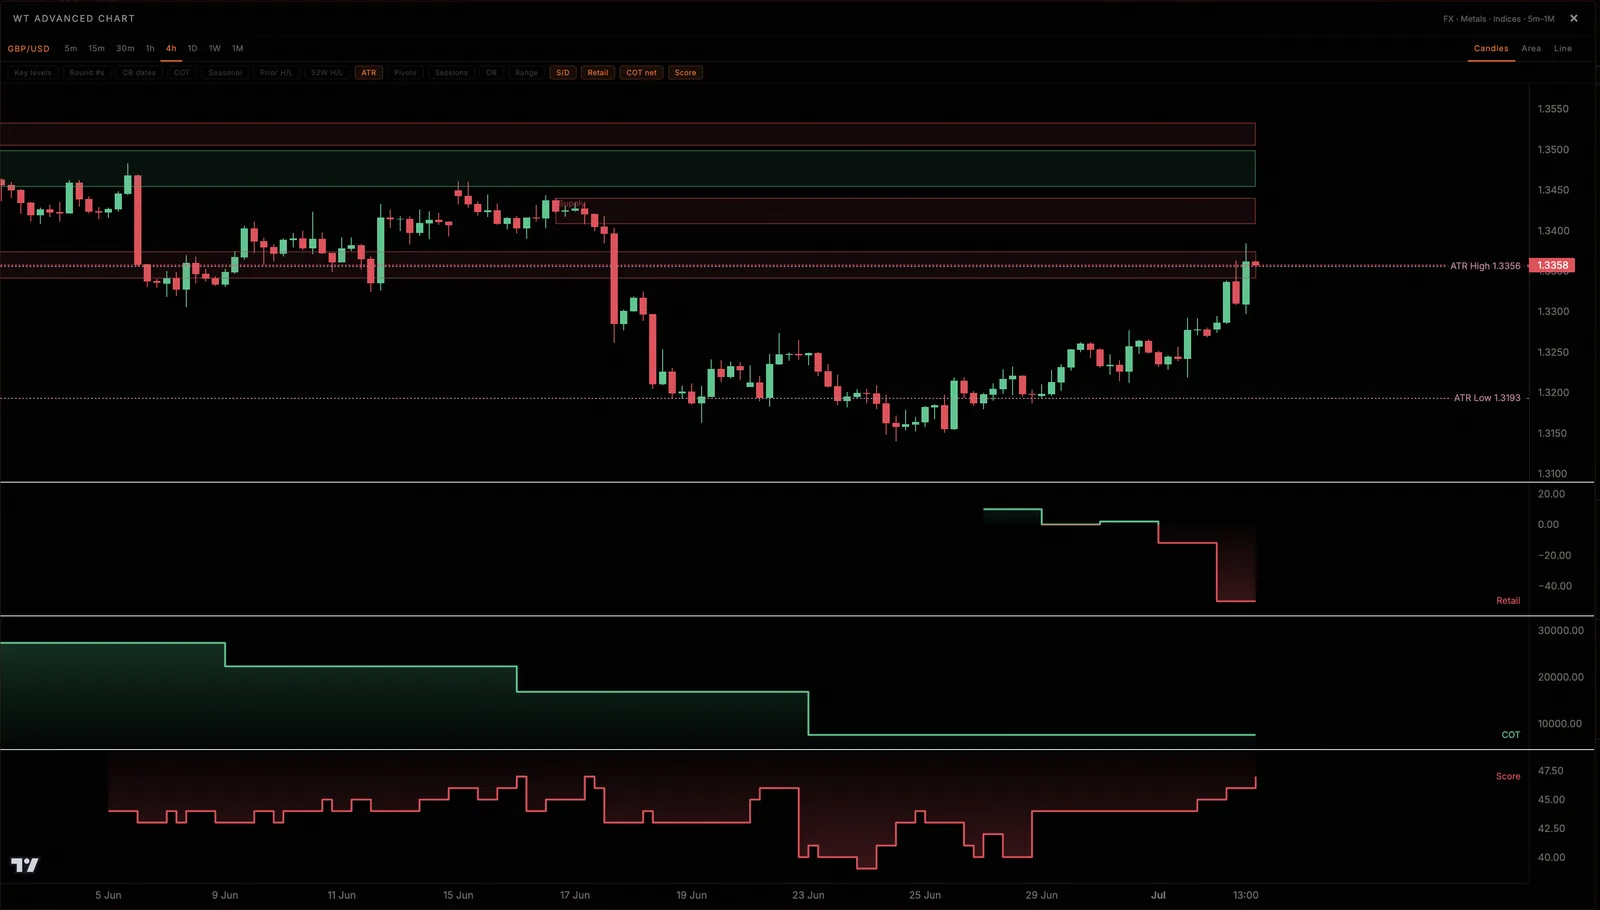Toggle the CB dates overlay

(139, 73)
